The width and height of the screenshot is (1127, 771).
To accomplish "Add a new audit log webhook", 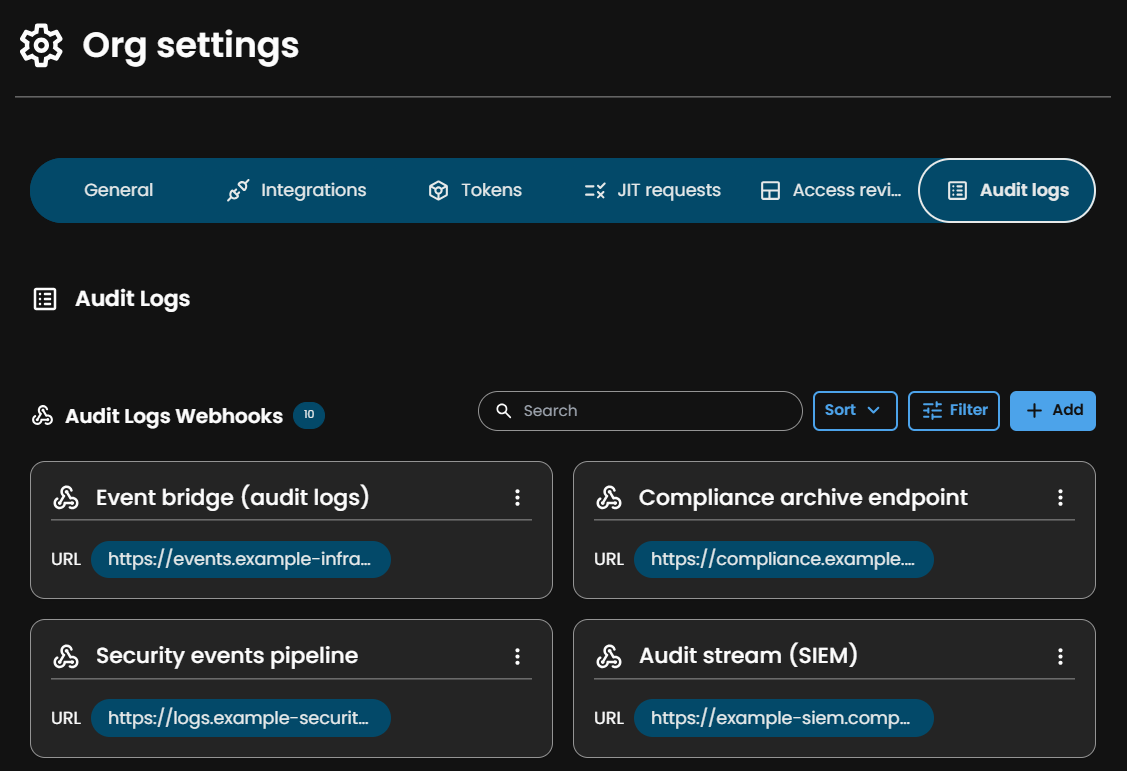I will 1052,411.
